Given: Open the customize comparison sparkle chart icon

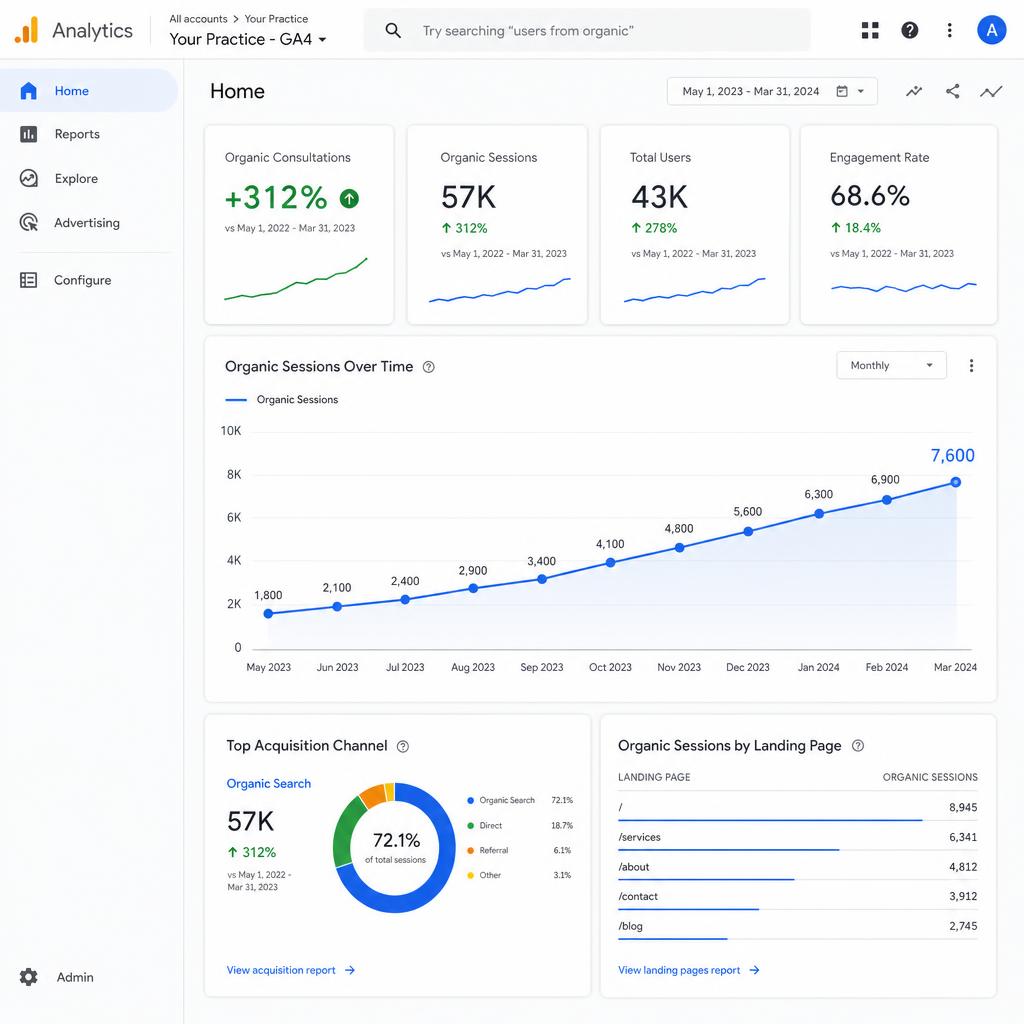Looking at the screenshot, I should point(914,91).
